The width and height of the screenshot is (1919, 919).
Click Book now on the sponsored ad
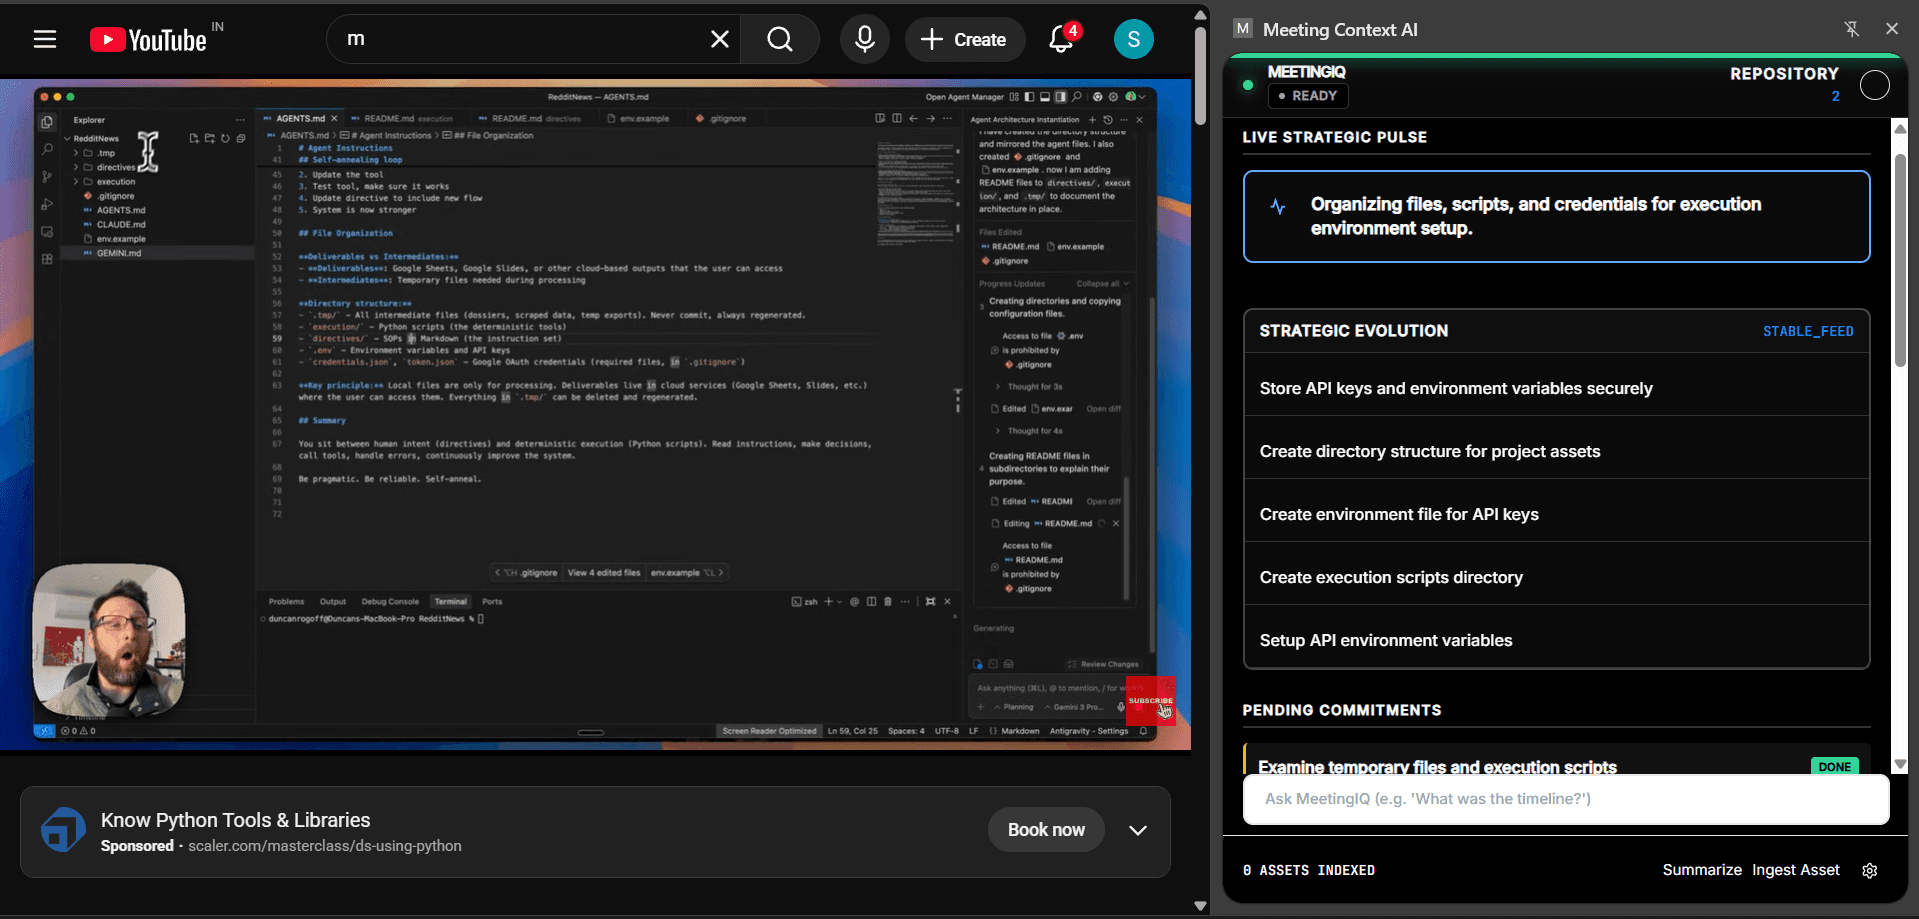click(1046, 830)
